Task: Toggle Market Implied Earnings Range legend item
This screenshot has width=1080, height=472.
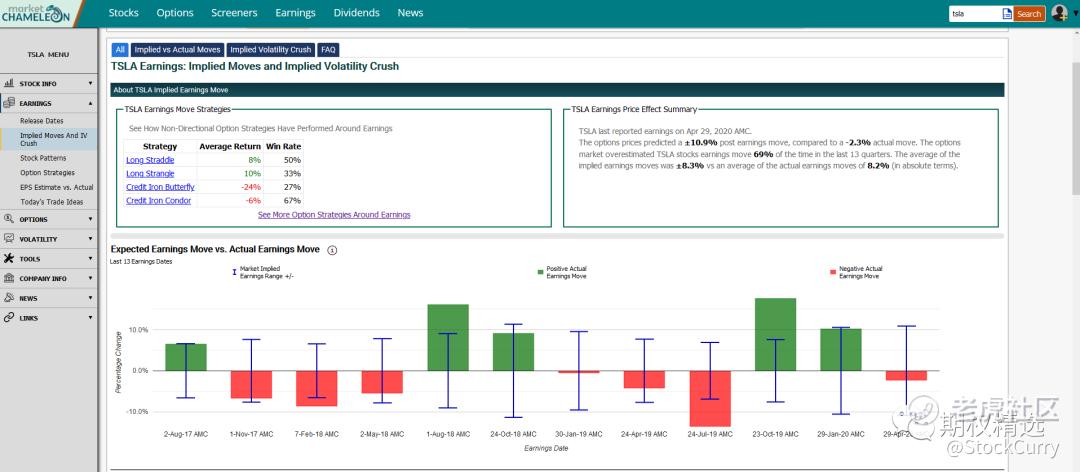Action: tap(264, 272)
